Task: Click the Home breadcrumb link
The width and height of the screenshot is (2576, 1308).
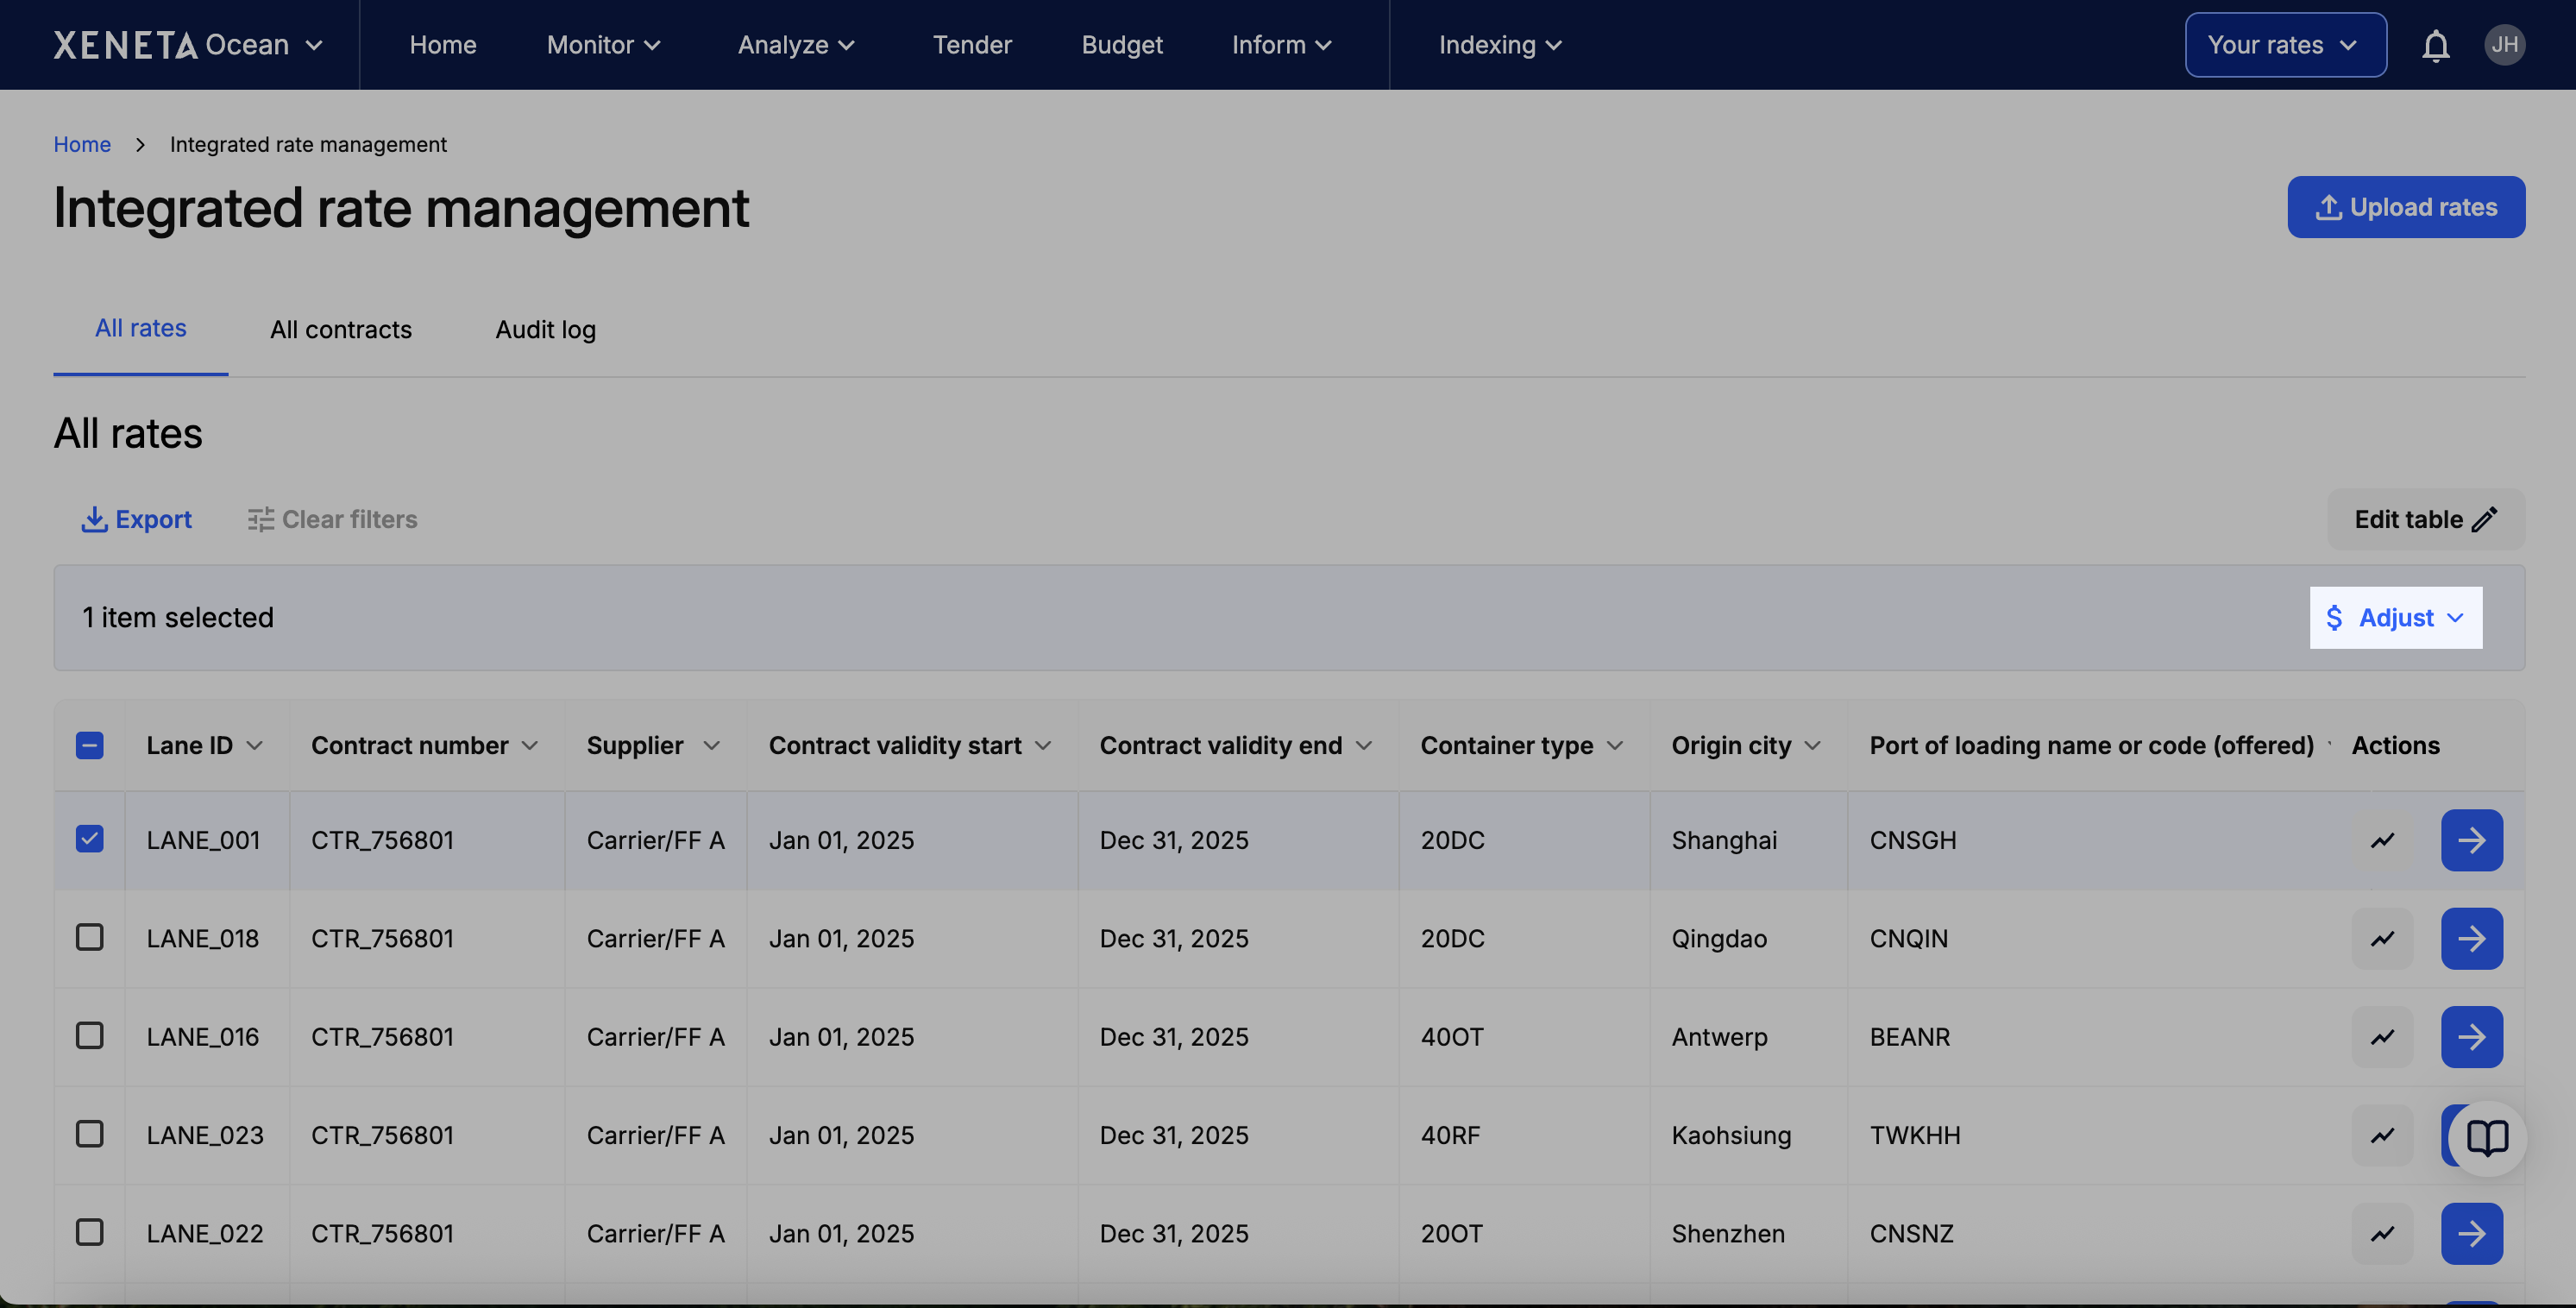Action: point(82,144)
